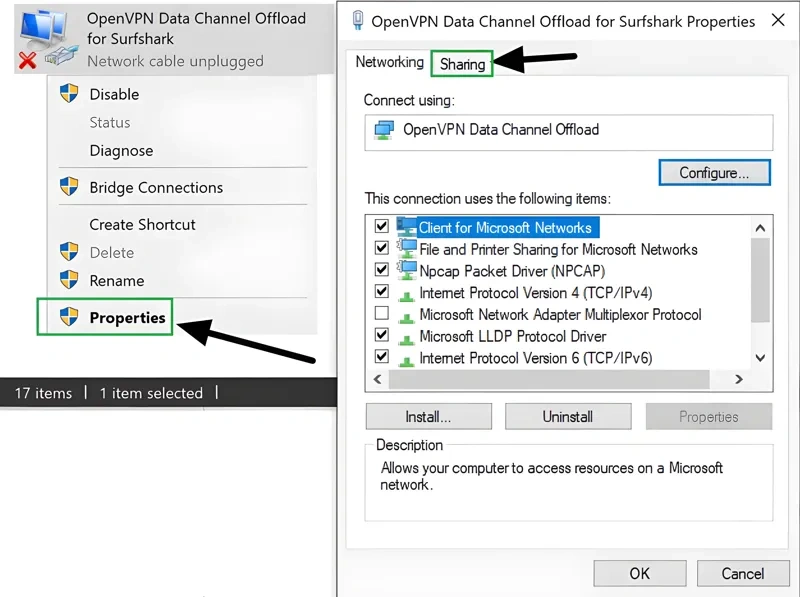Choose Rename from the context menu
Viewport: 800px width, 597px height.
tap(117, 281)
